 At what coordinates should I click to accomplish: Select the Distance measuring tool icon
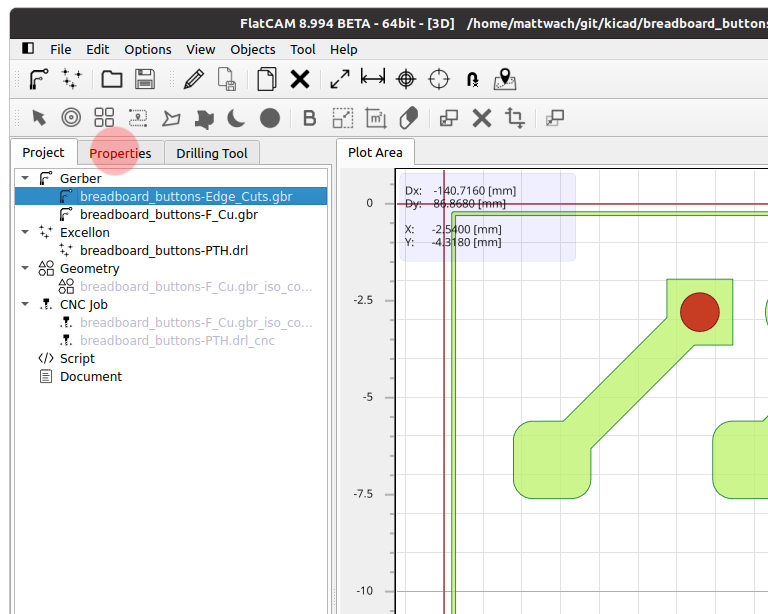point(373,79)
